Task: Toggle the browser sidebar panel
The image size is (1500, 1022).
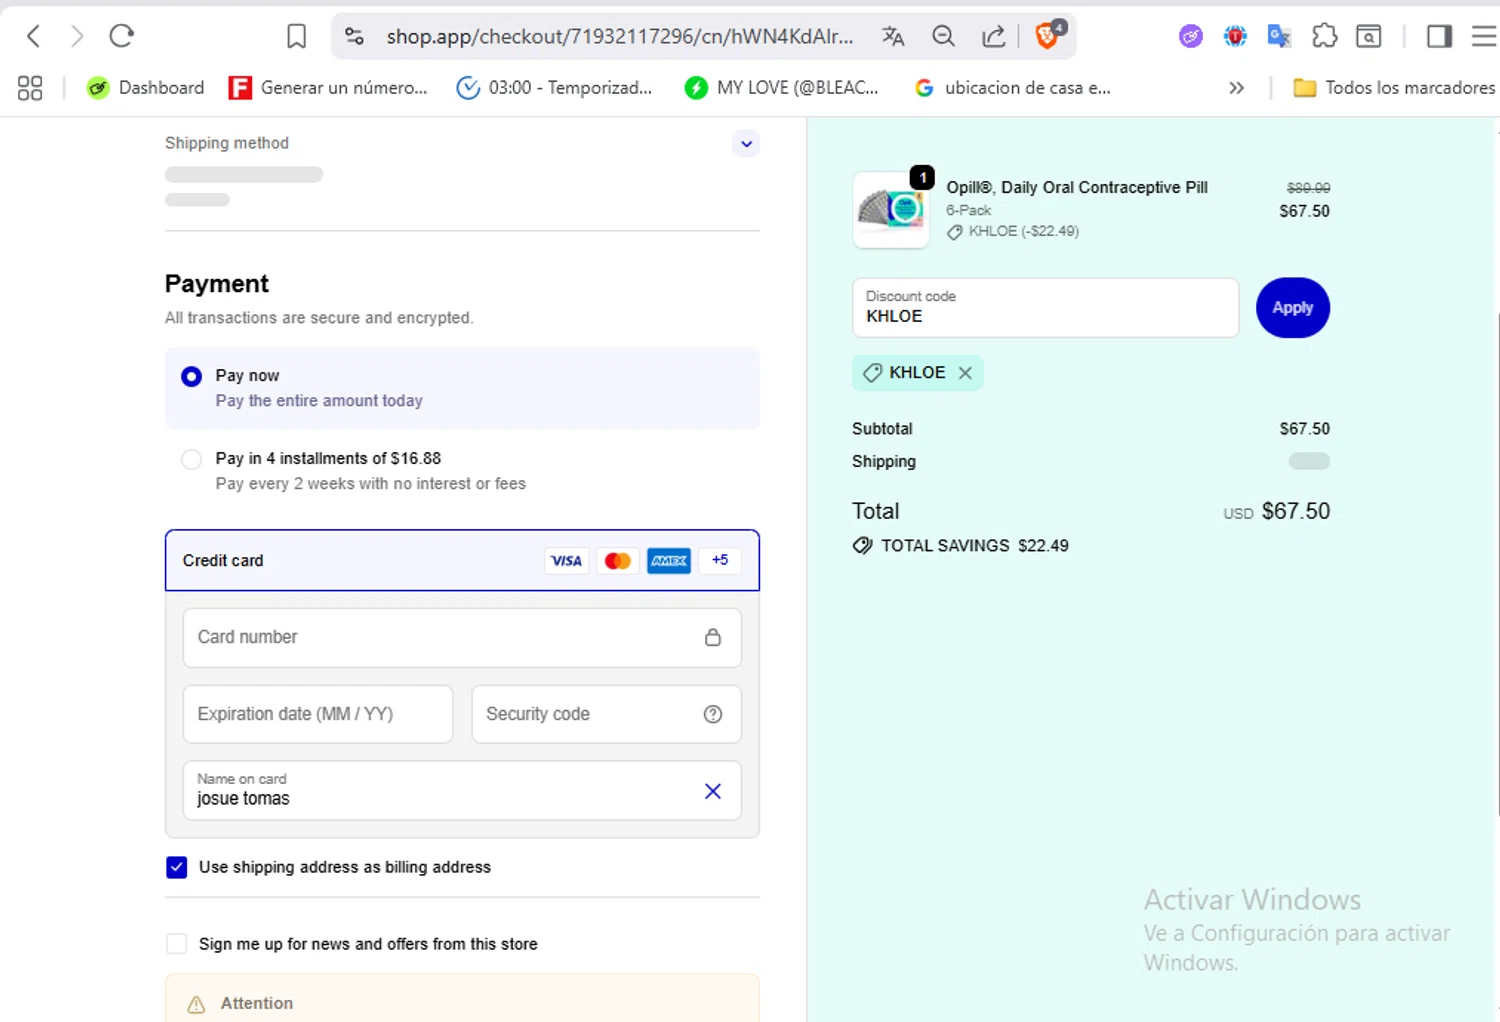Action: (x=1439, y=37)
